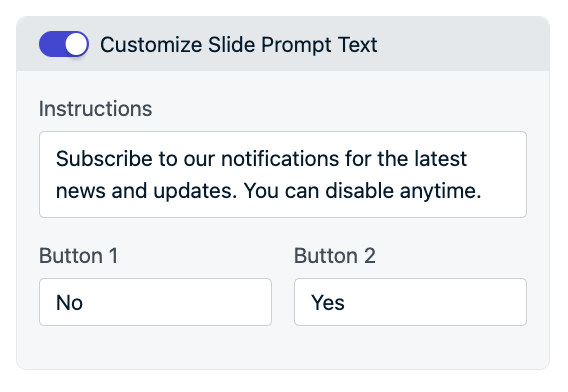Place cursor after the word anytime
This screenshot has width=568, height=392.
click(482, 191)
